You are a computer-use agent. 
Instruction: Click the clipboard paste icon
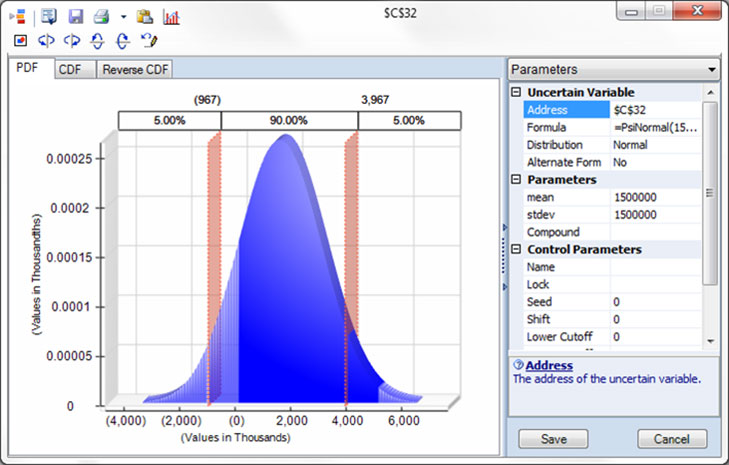[145, 17]
